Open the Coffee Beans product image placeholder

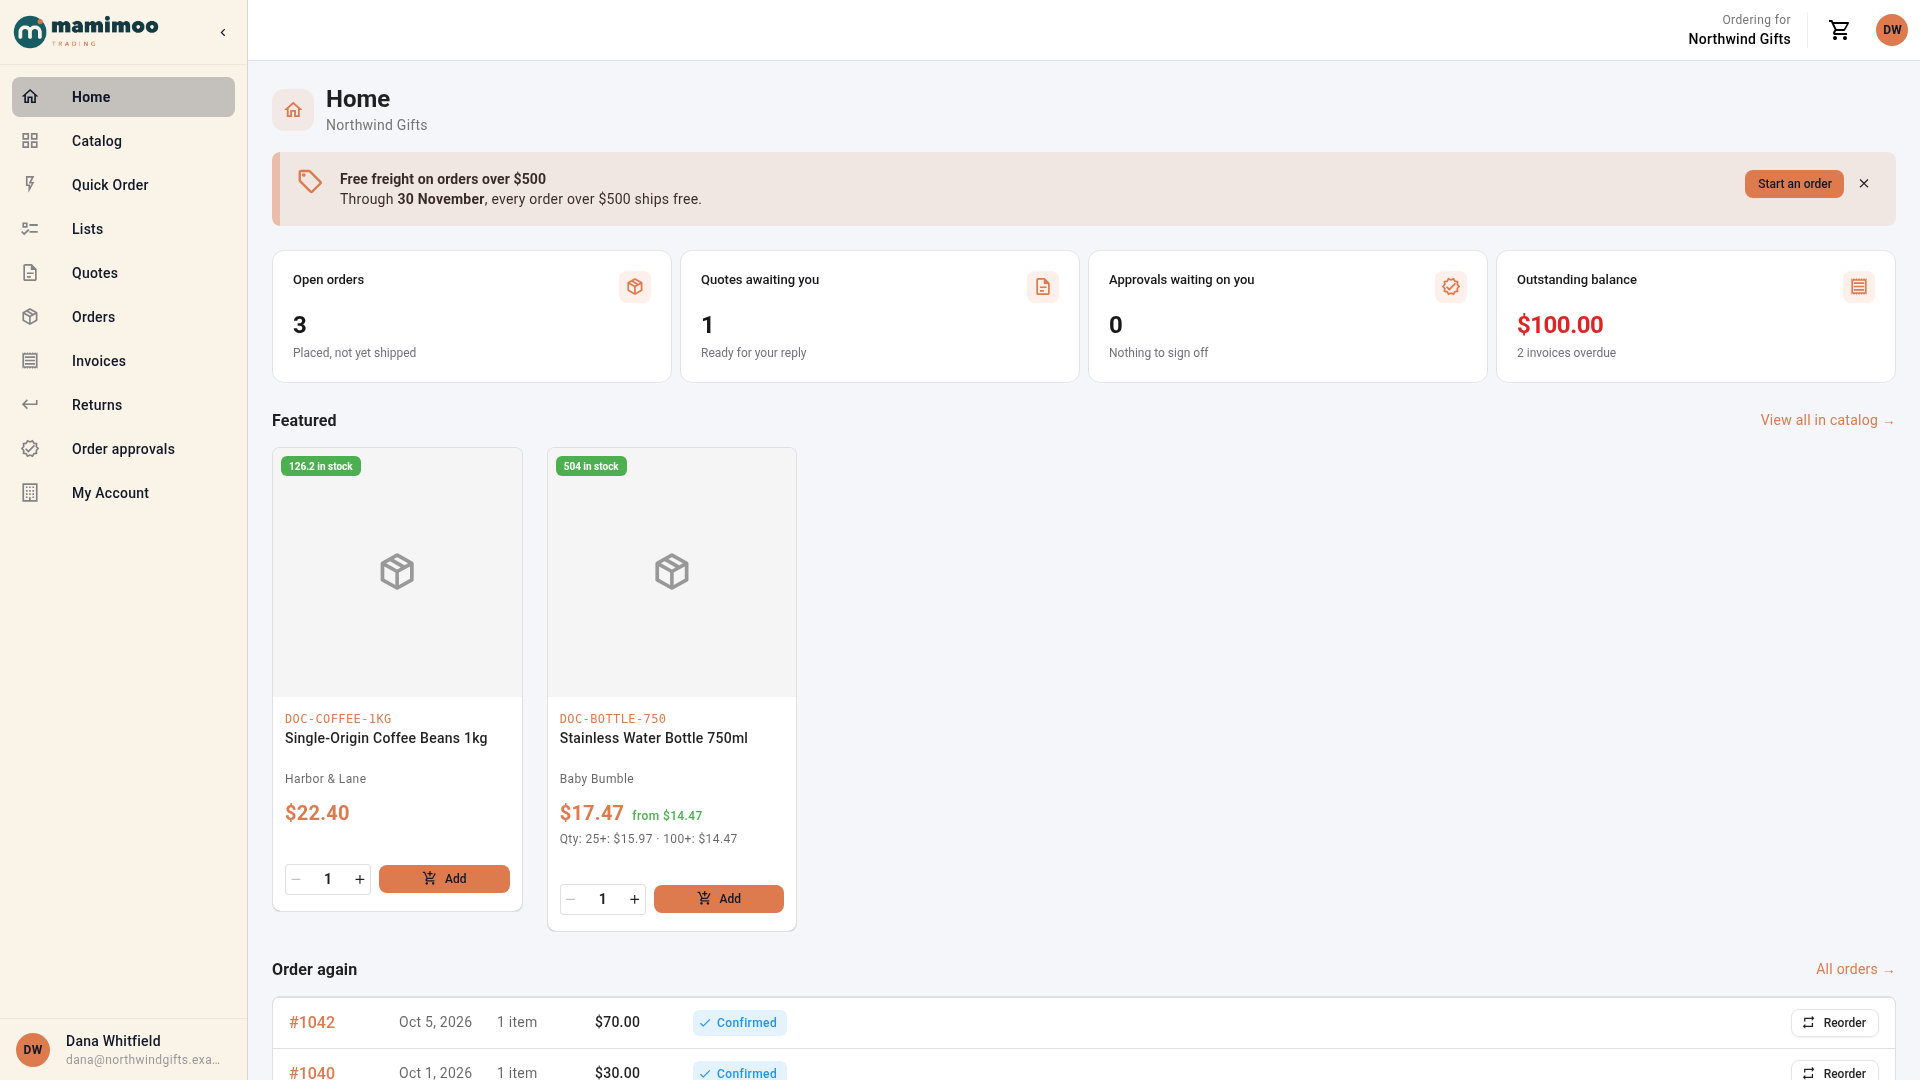(x=397, y=572)
